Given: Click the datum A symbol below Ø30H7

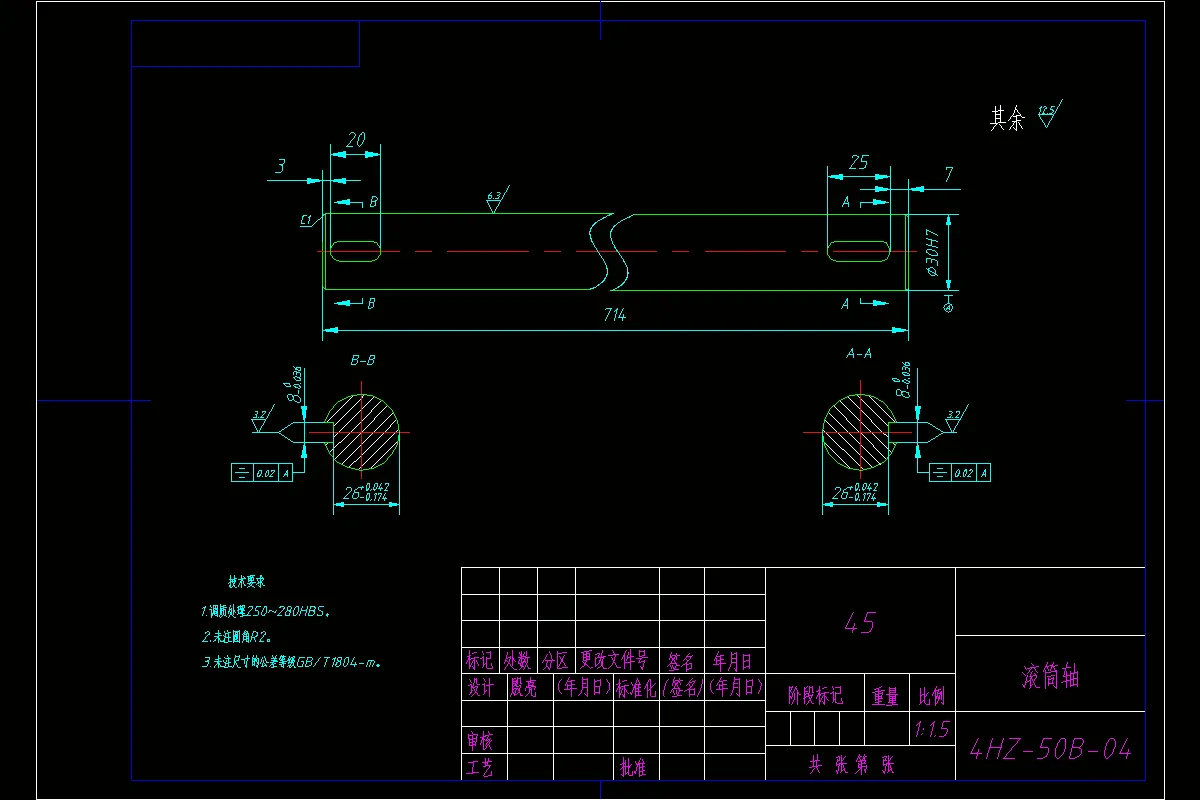Looking at the screenshot, I should coord(948,303).
